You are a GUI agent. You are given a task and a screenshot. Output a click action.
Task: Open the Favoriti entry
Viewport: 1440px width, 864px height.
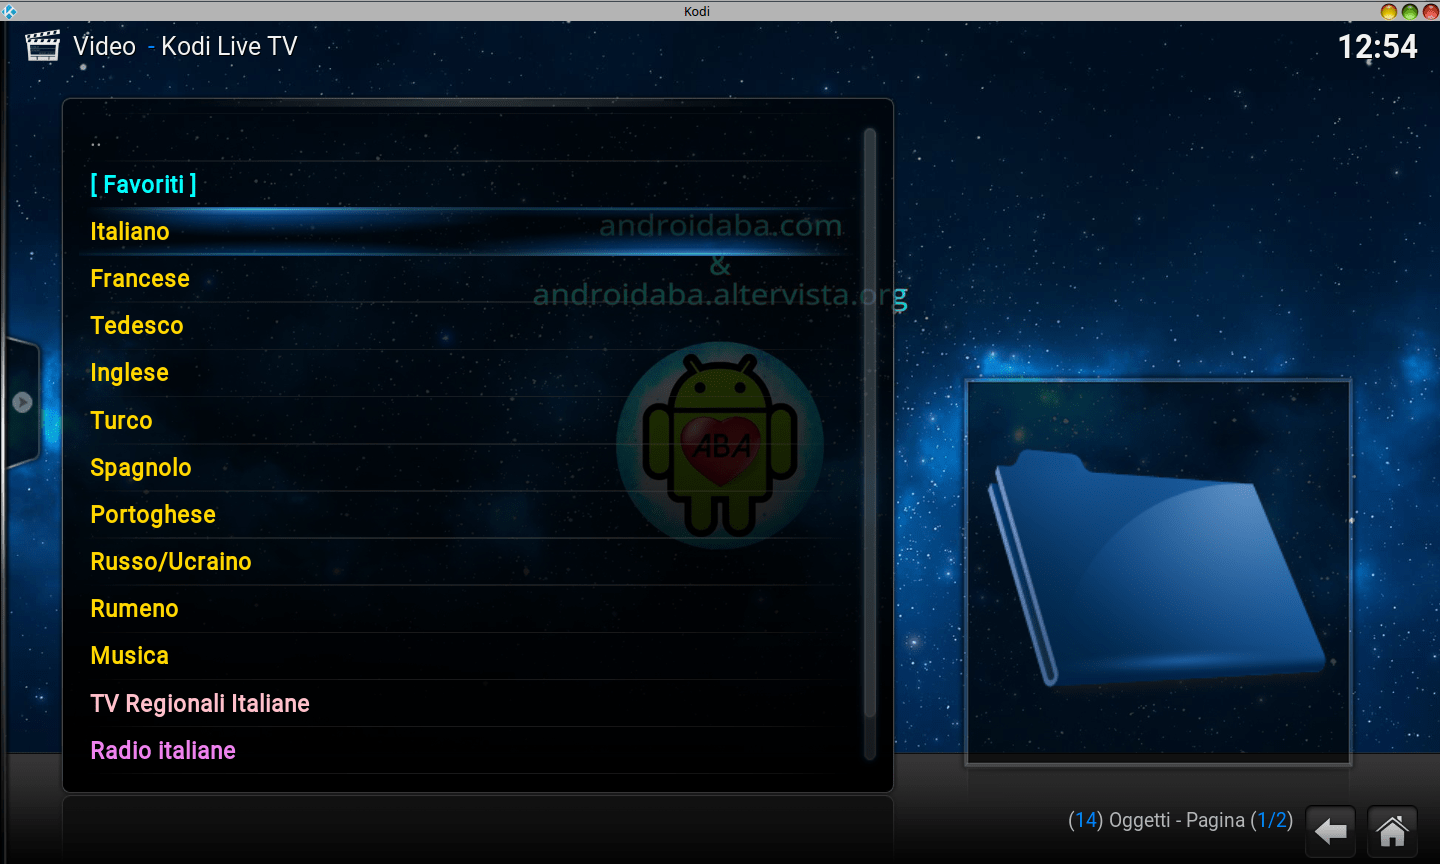click(143, 185)
